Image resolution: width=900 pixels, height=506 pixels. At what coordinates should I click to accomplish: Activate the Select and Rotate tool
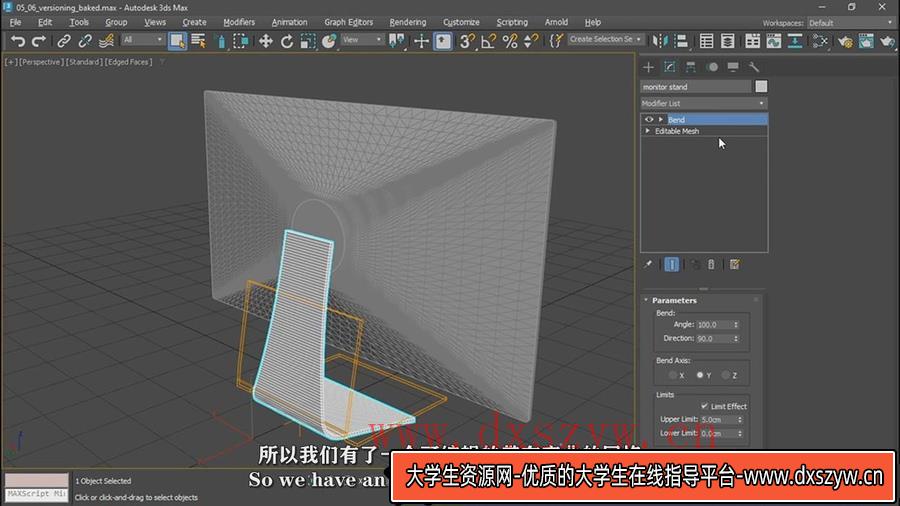tap(287, 41)
